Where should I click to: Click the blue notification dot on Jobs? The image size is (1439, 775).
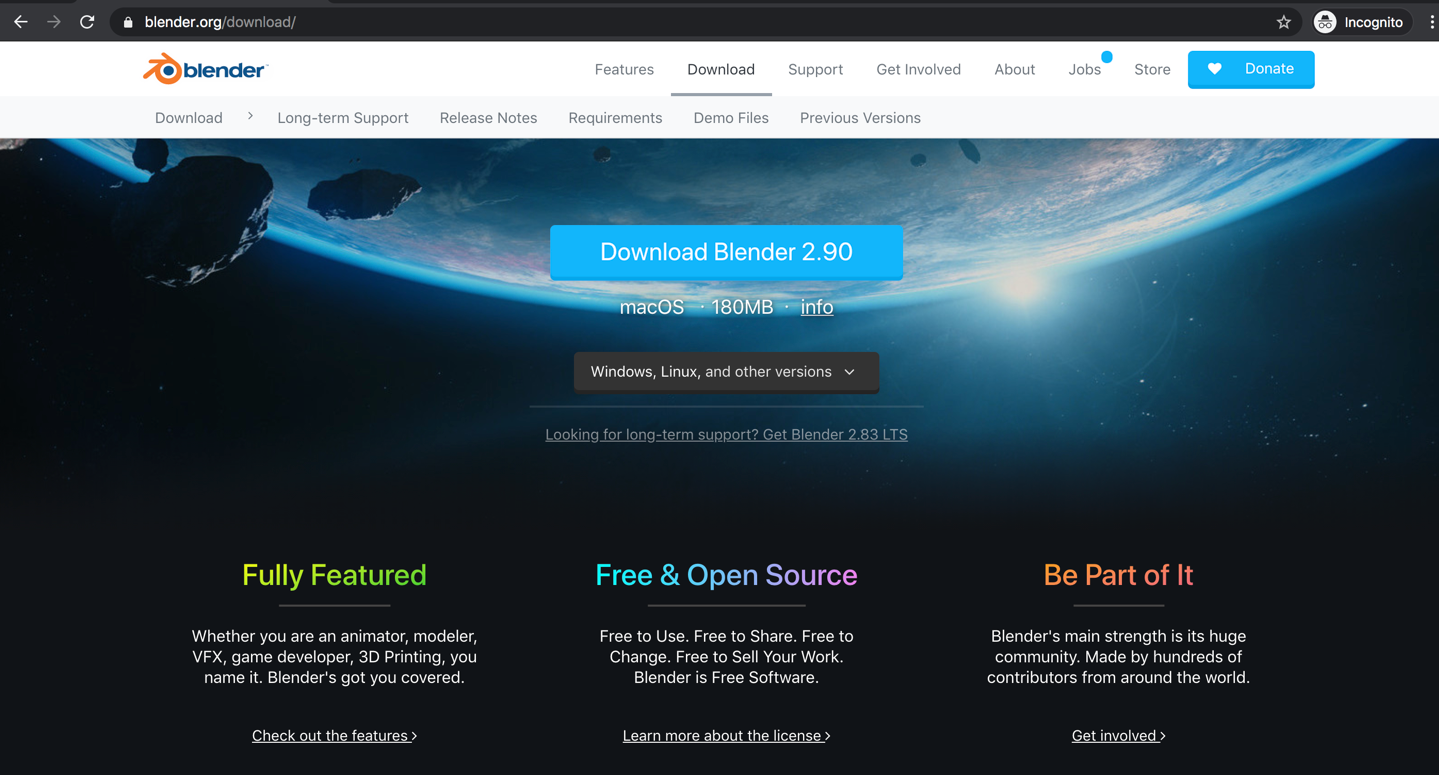1106,57
